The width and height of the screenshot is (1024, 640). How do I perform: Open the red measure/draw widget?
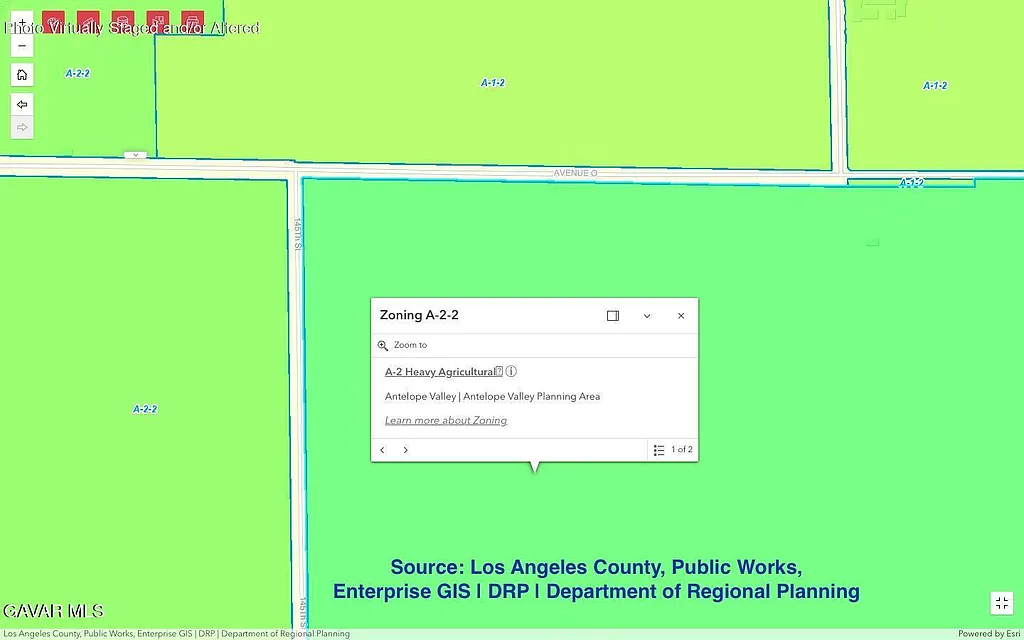pyautogui.click(x=88, y=22)
